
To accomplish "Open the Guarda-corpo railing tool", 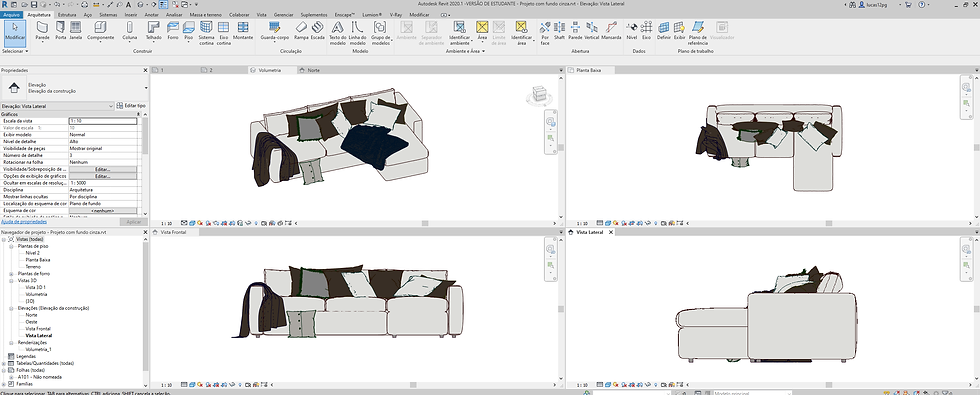I will pyautogui.click(x=274, y=31).
